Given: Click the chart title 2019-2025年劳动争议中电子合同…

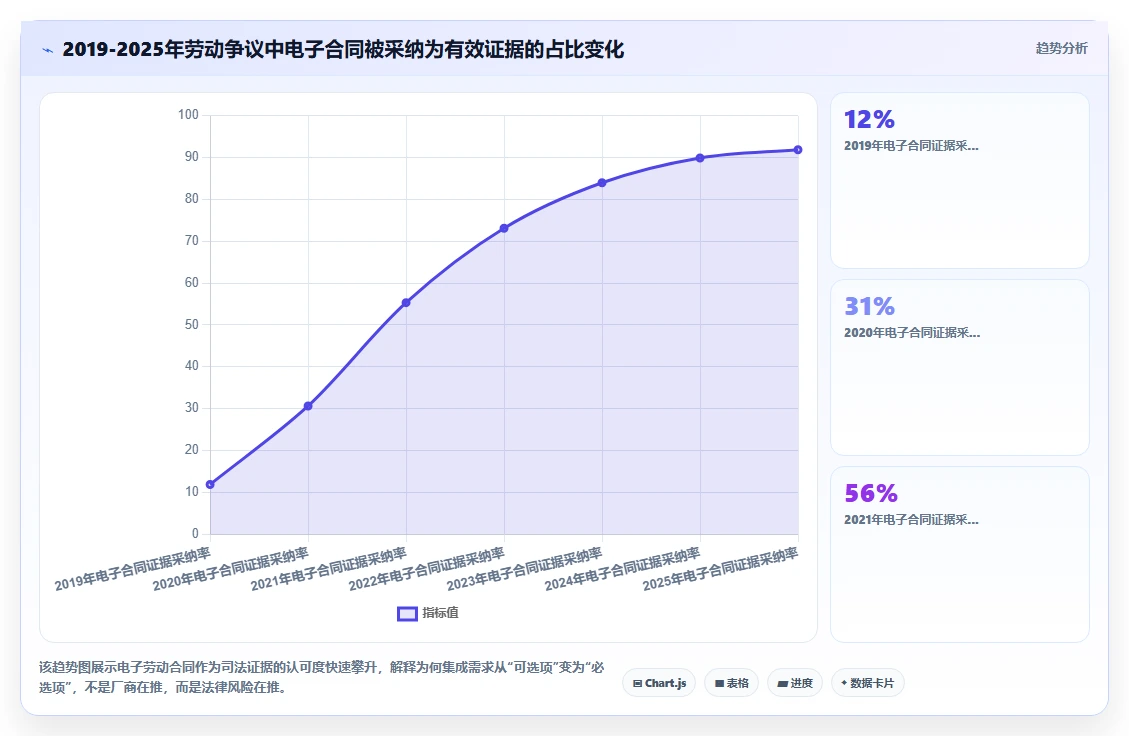Looking at the screenshot, I should pos(343,50).
